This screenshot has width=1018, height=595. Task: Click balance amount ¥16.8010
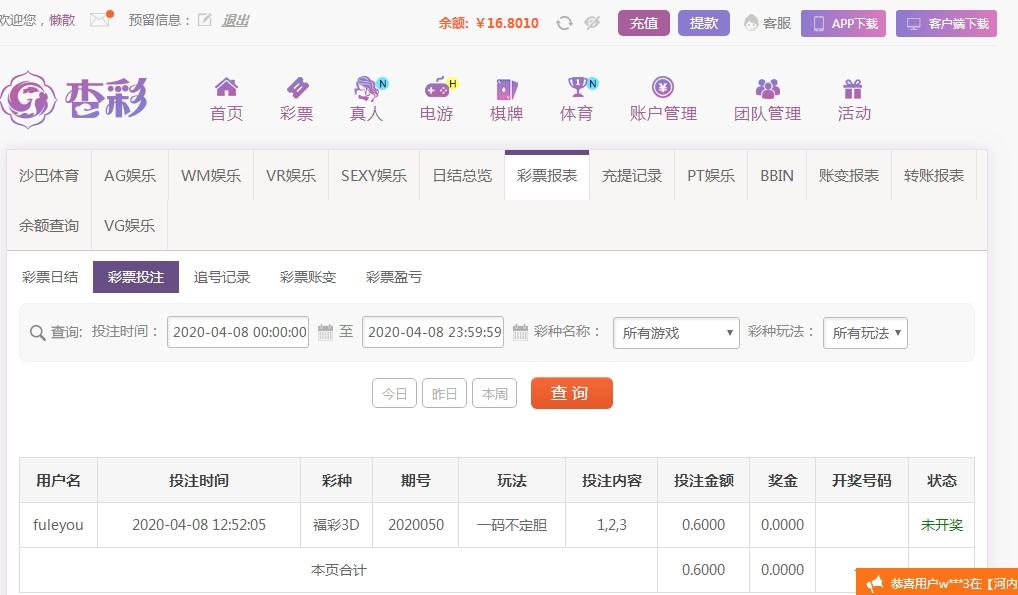507,23
